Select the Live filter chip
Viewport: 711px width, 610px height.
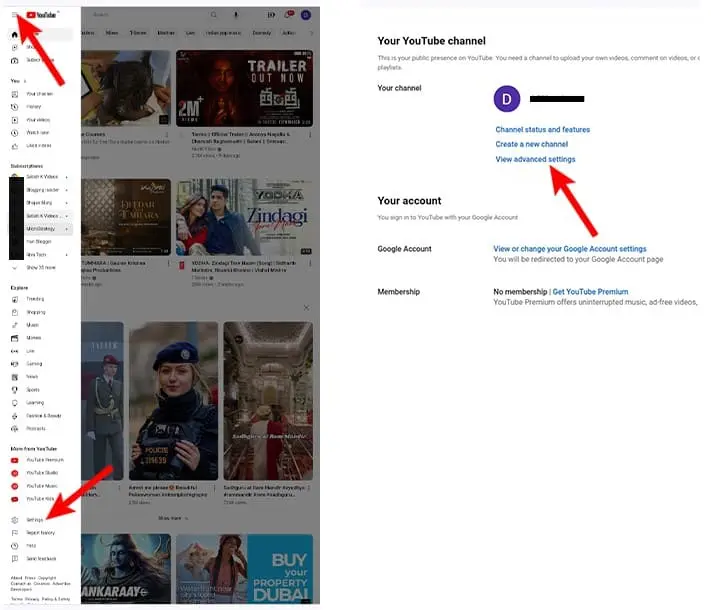(x=190, y=33)
